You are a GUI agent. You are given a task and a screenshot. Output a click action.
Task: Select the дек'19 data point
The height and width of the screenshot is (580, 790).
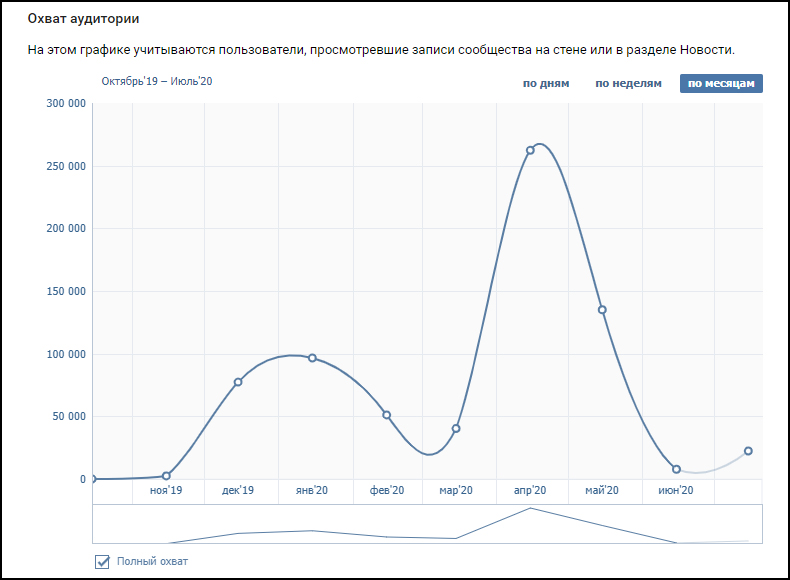238,382
